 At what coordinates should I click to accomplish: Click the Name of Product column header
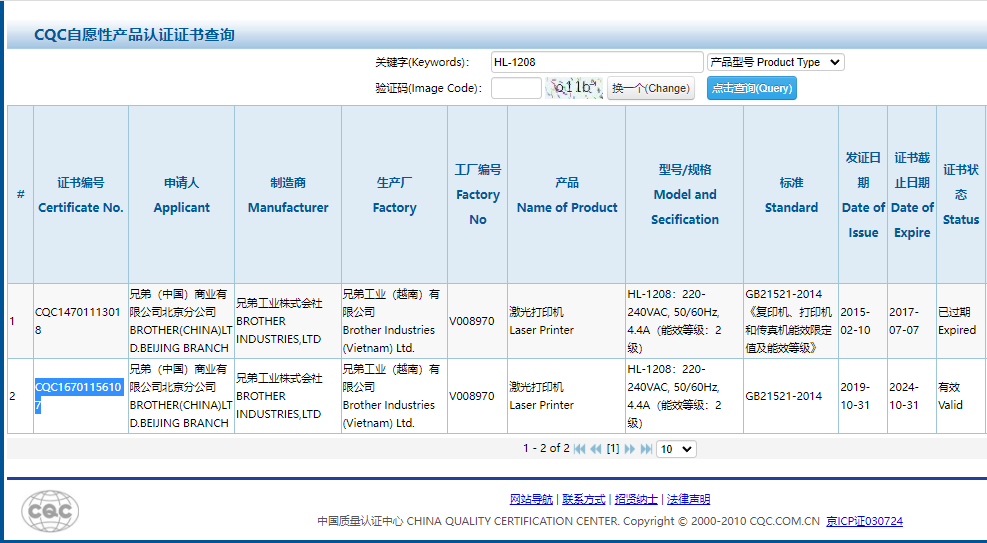click(x=567, y=195)
